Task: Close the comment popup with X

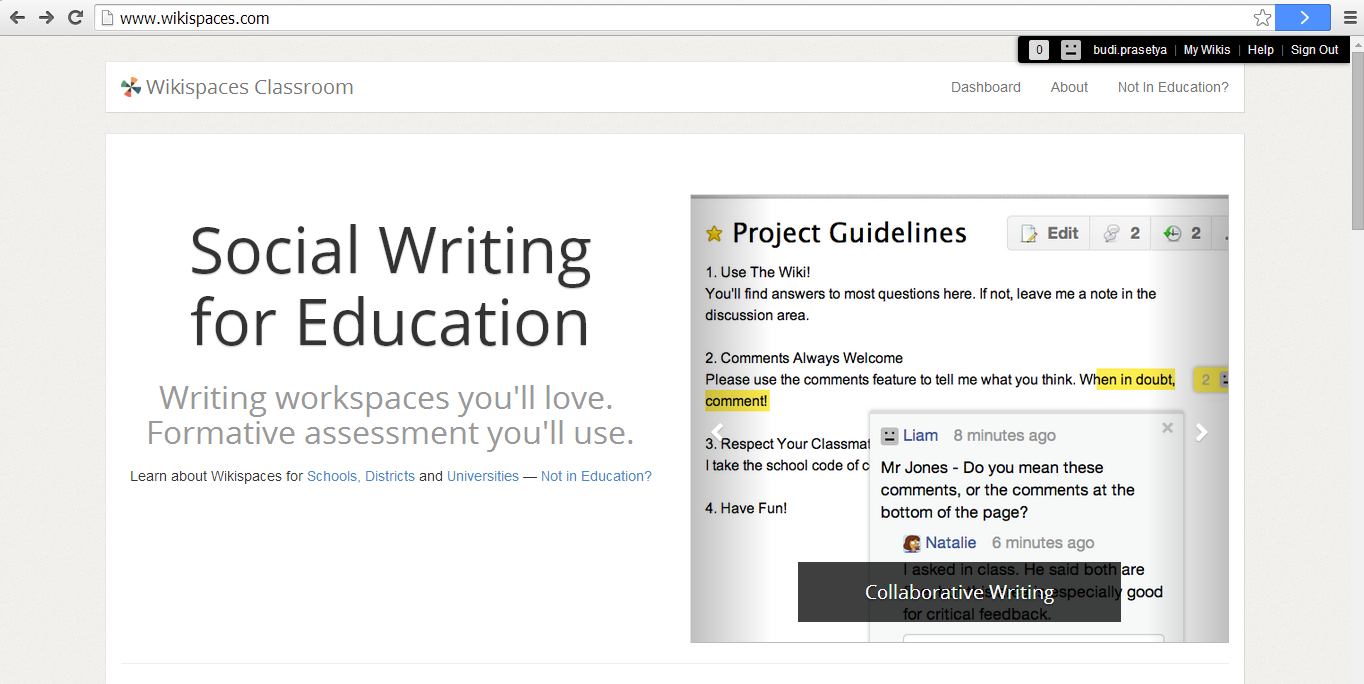Action: pyautogui.click(x=1167, y=428)
